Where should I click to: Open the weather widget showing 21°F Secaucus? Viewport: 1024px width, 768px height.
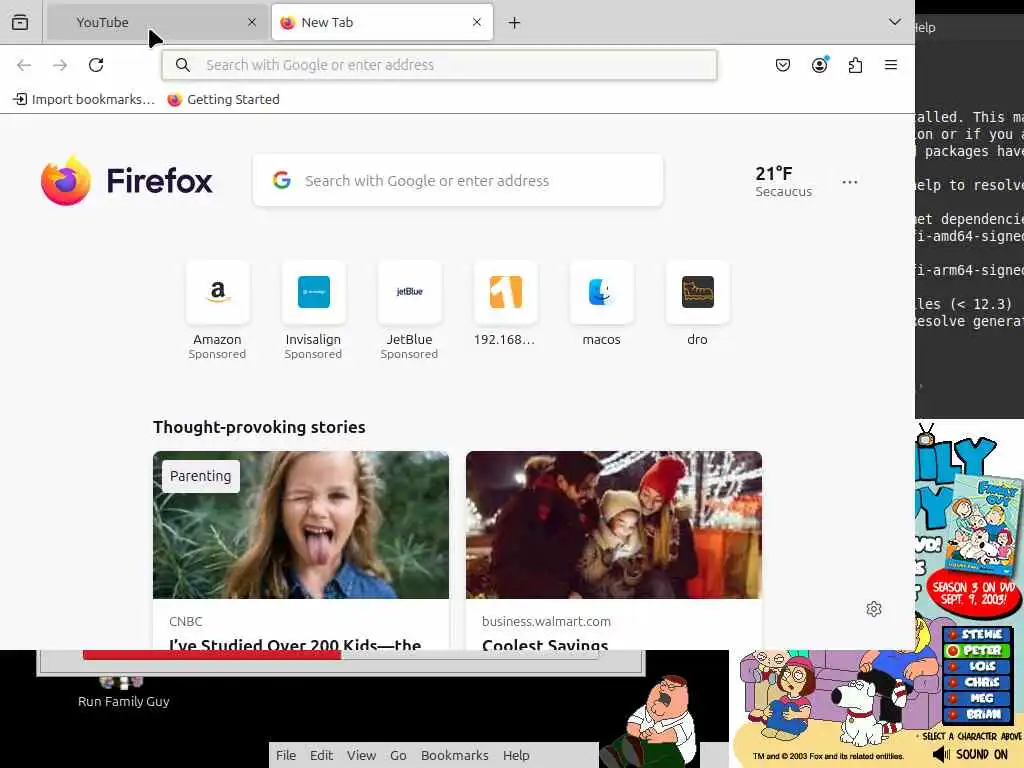click(784, 181)
